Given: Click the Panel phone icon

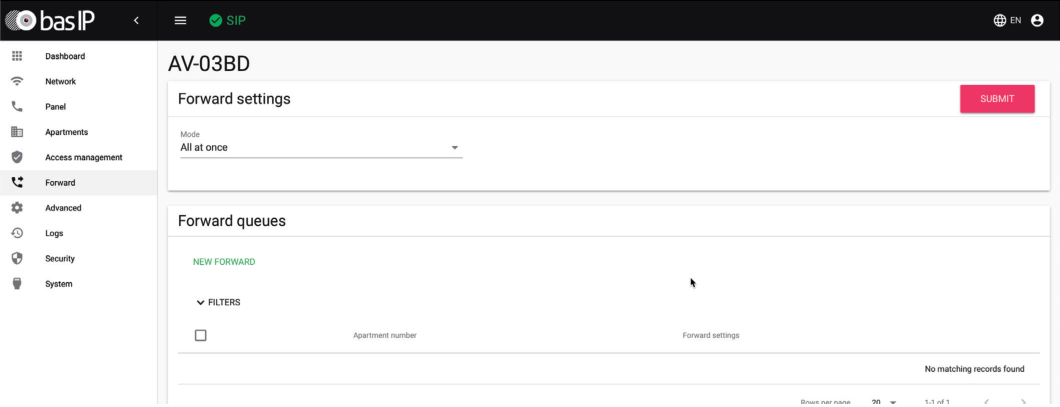Looking at the screenshot, I should pos(17,107).
